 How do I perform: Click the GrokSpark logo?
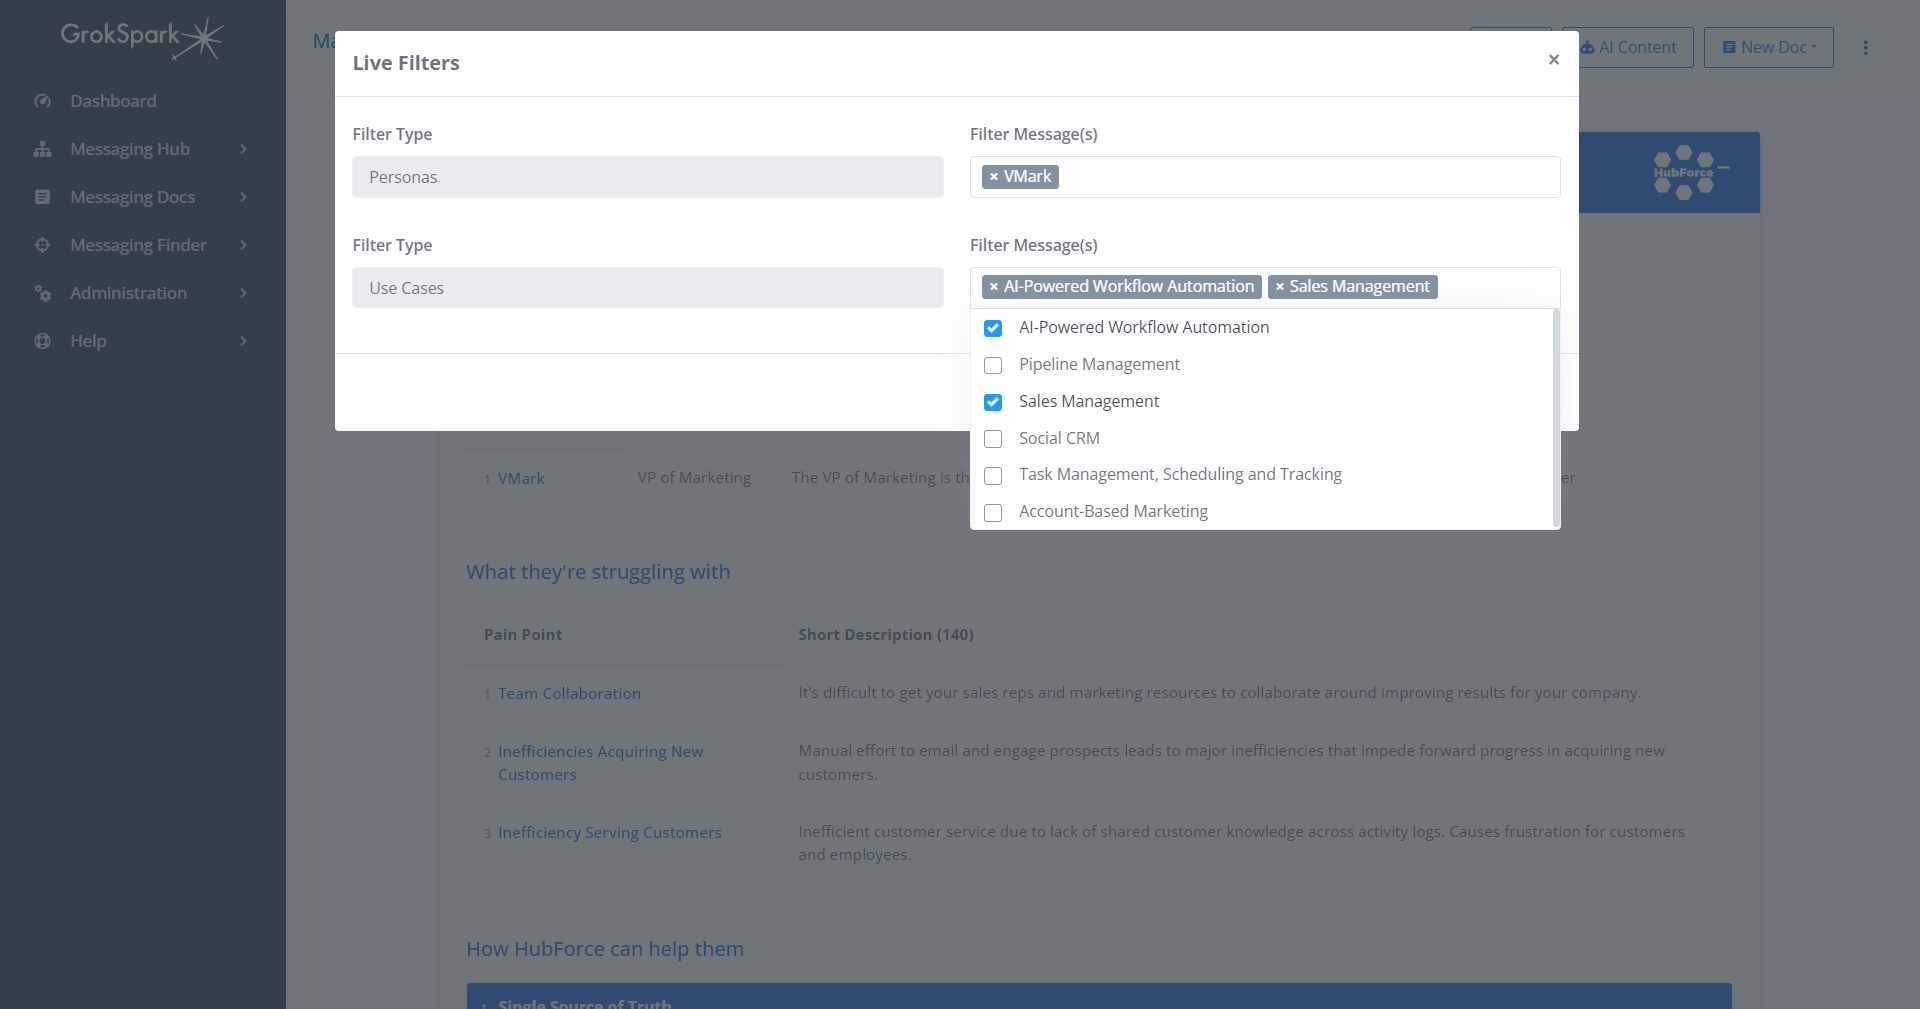[x=141, y=38]
